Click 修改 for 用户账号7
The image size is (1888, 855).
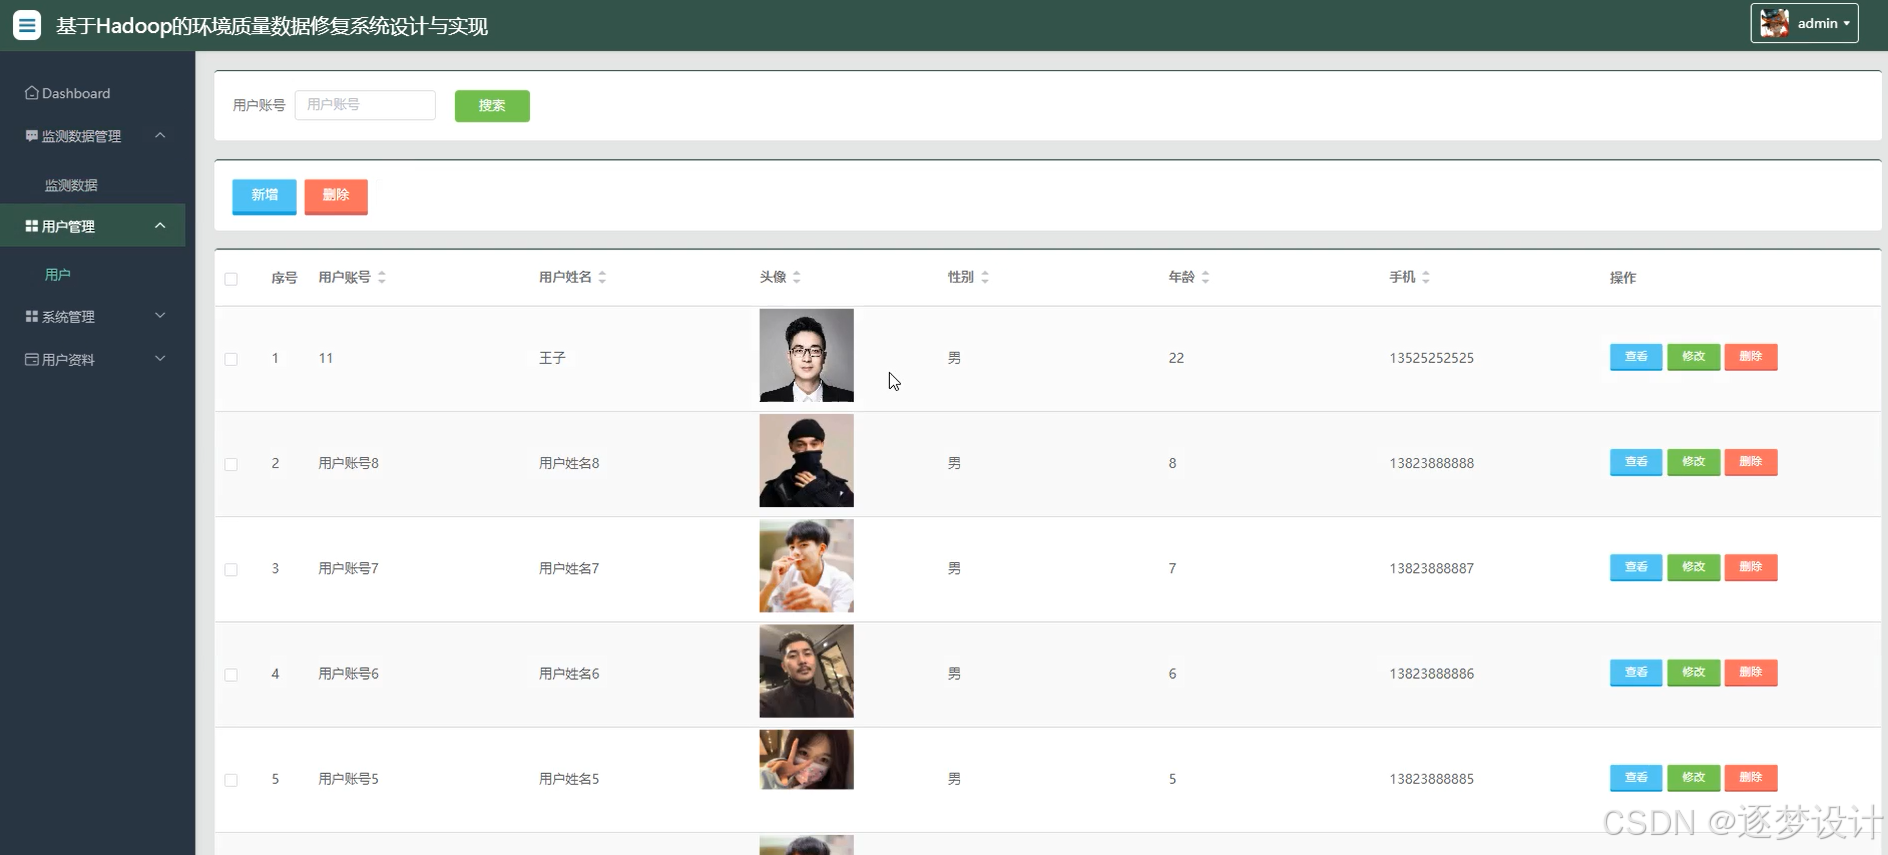(x=1693, y=567)
